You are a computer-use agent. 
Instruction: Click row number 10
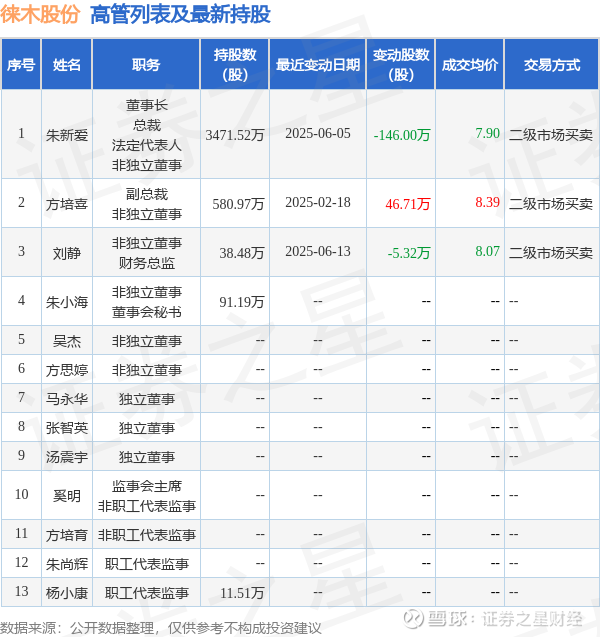point(21,494)
